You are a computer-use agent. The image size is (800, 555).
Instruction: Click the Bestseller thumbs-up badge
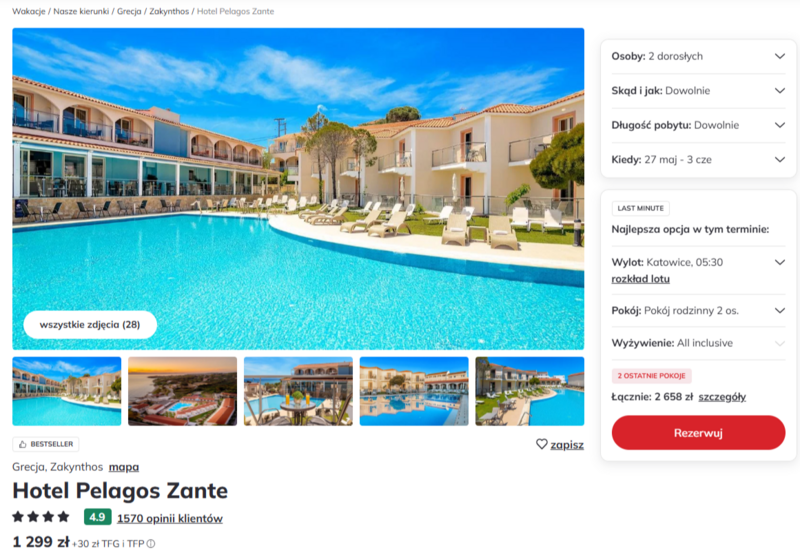click(46, 444)
